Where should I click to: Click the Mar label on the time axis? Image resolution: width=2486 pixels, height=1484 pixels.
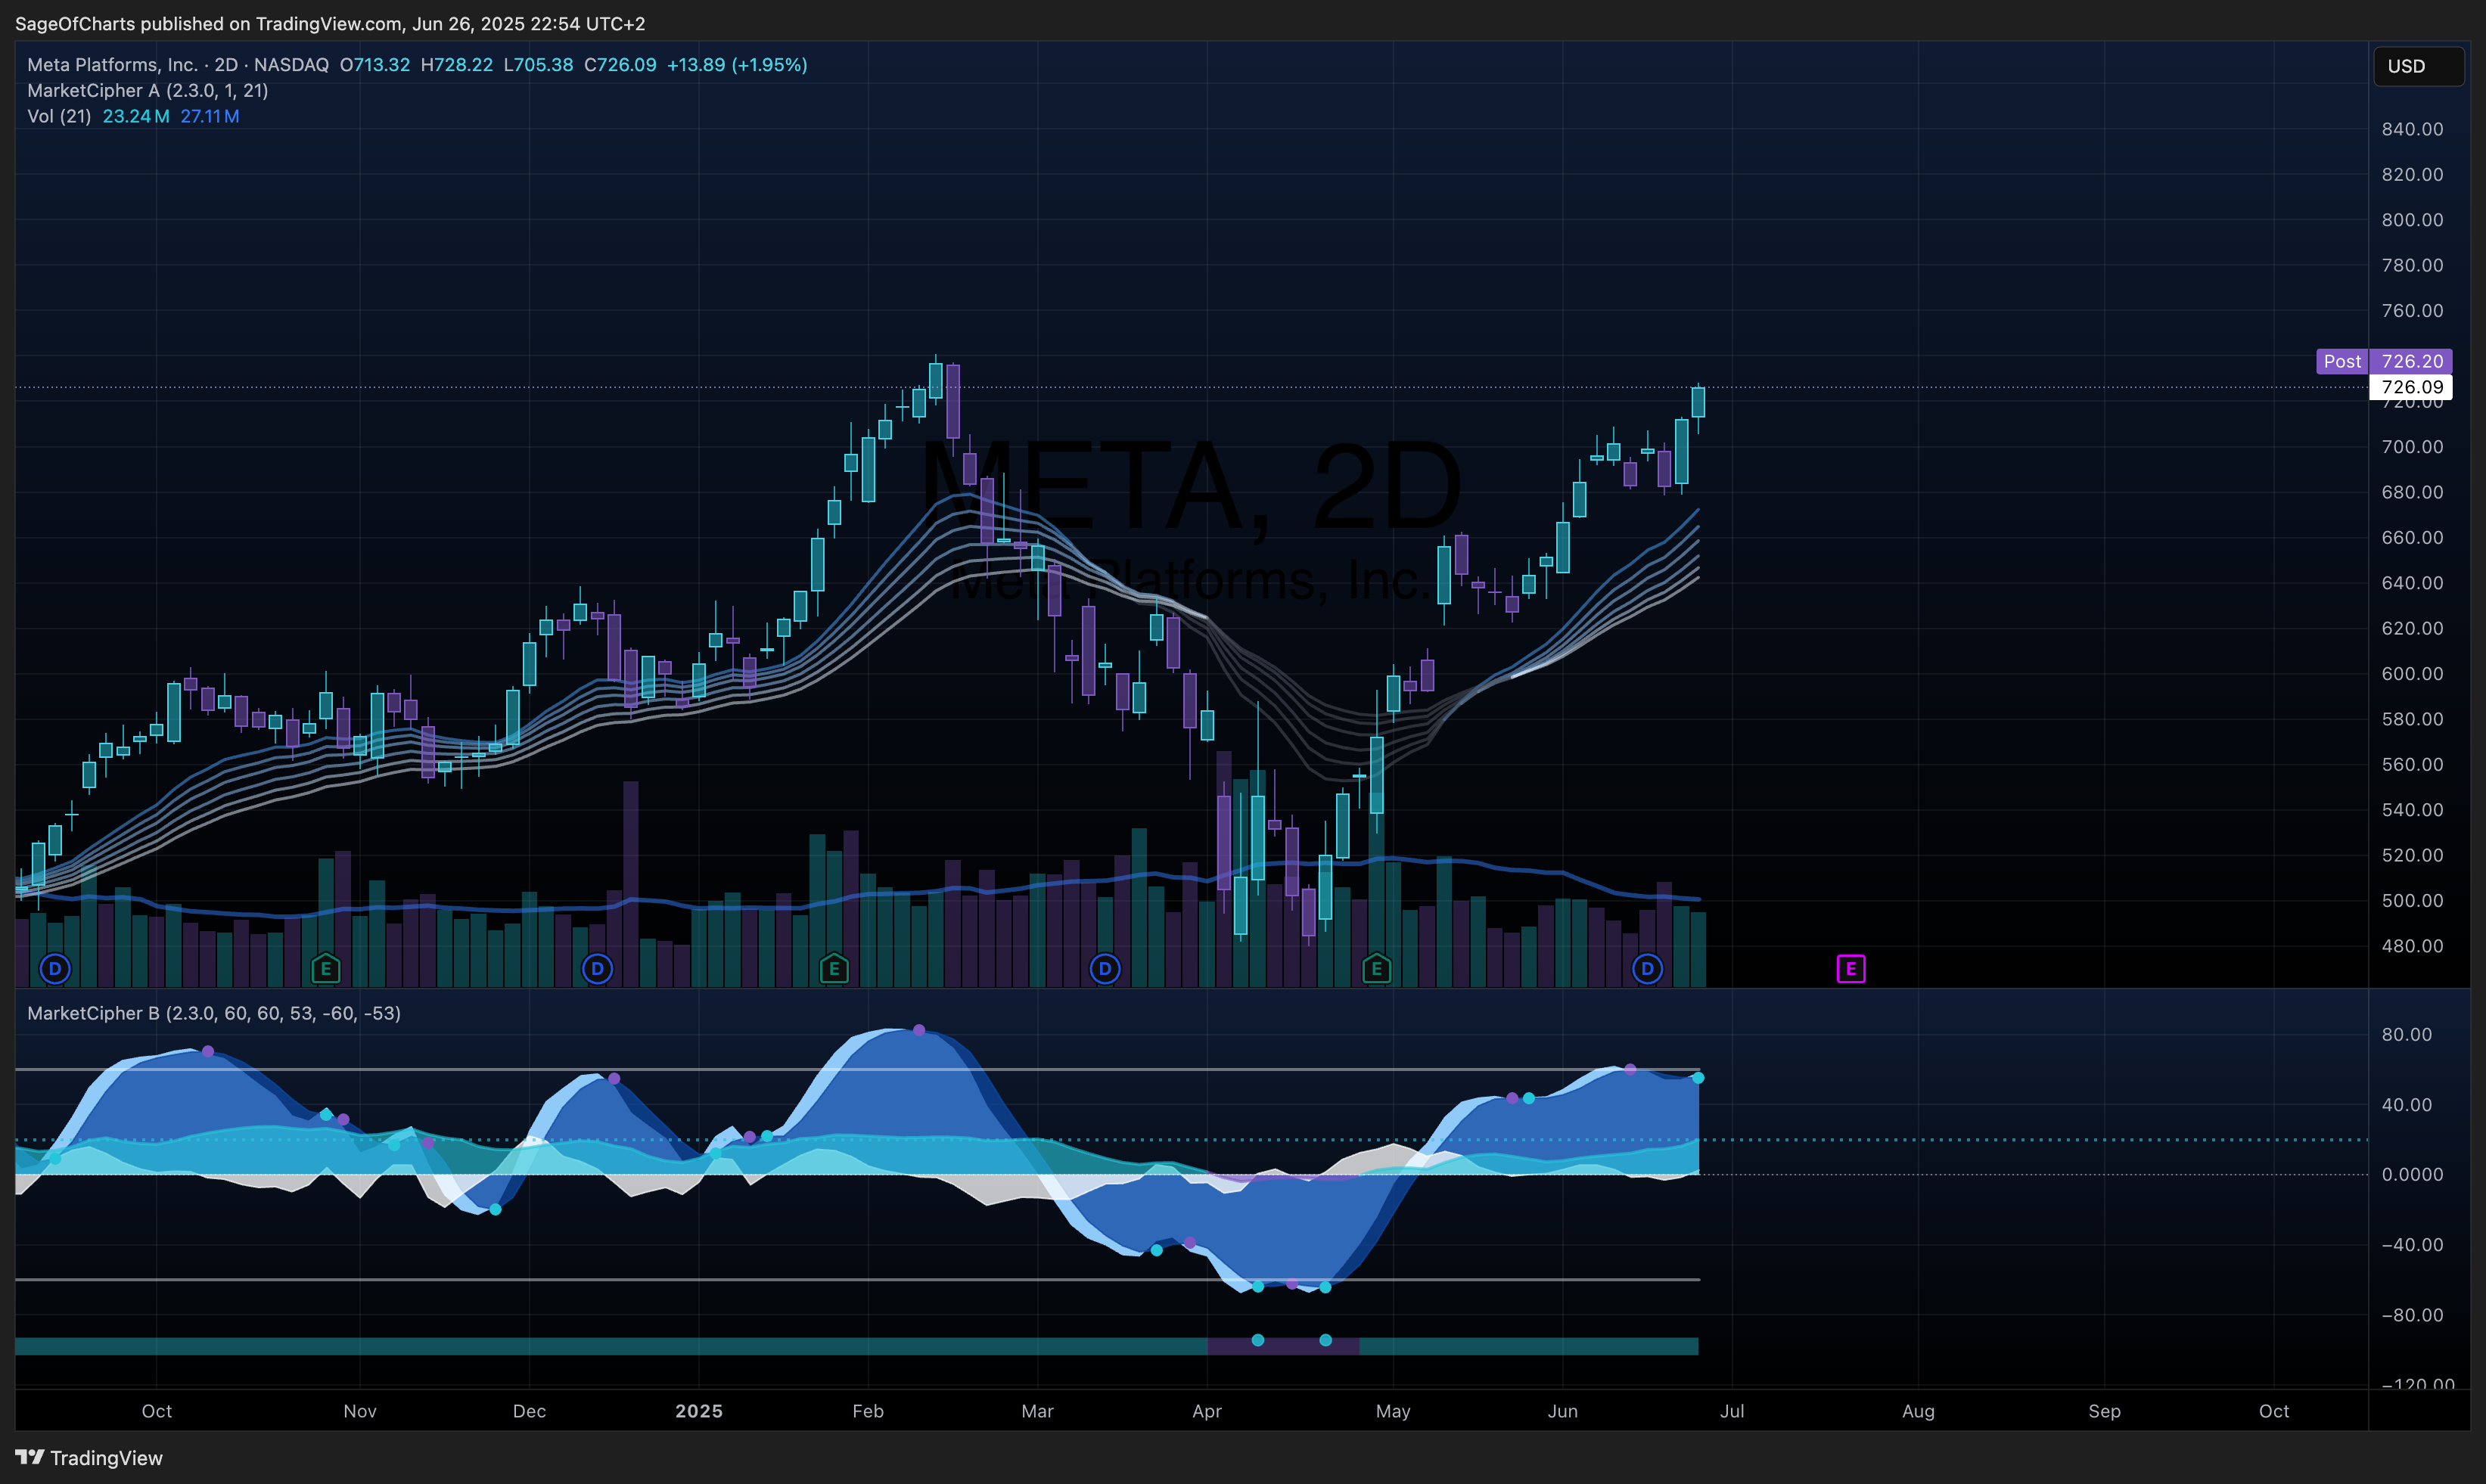pyautogui.click(x=1037, y=1411)
